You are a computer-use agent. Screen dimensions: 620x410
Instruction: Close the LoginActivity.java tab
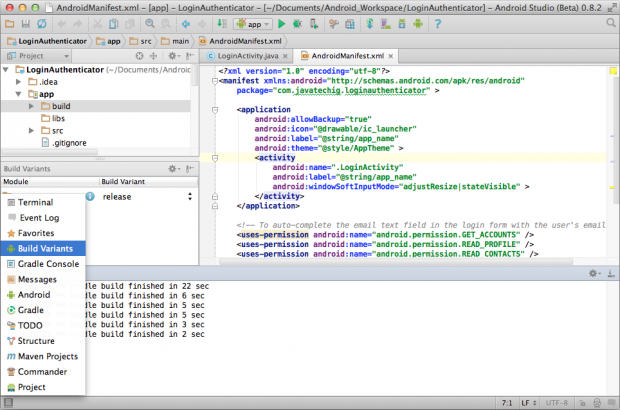285,56
